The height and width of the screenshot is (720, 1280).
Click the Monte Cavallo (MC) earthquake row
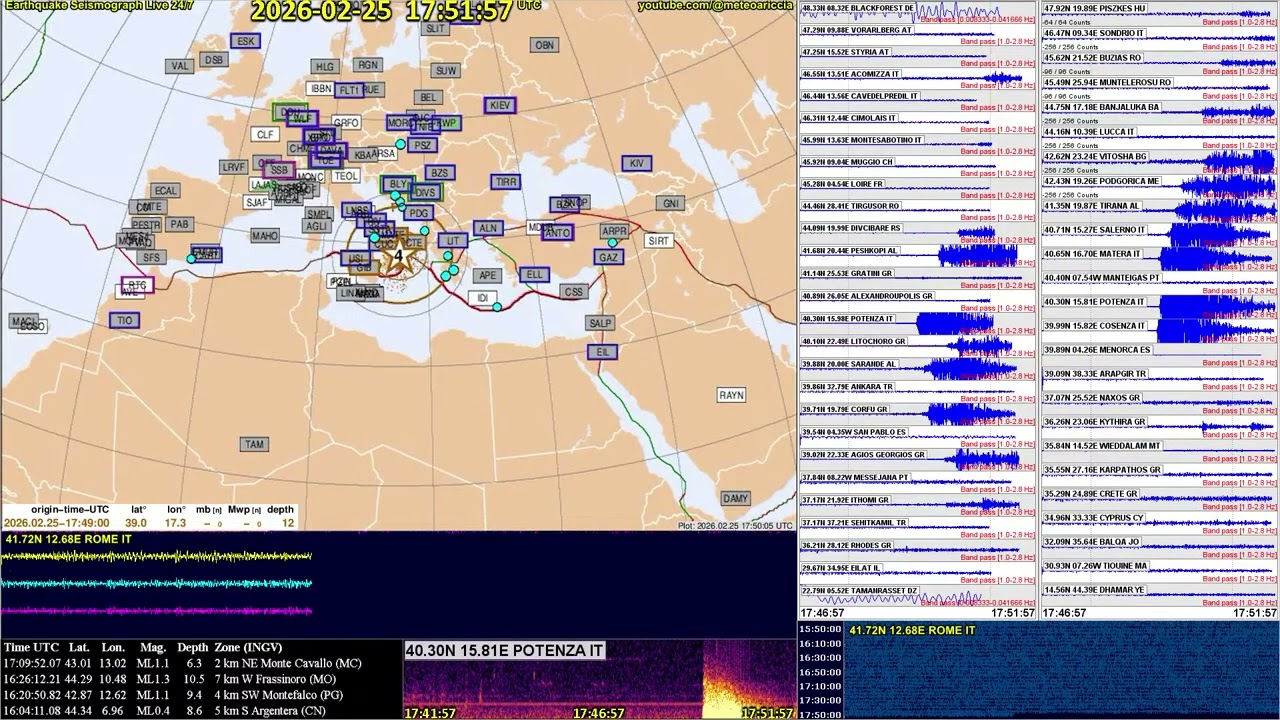click(183, 663)
